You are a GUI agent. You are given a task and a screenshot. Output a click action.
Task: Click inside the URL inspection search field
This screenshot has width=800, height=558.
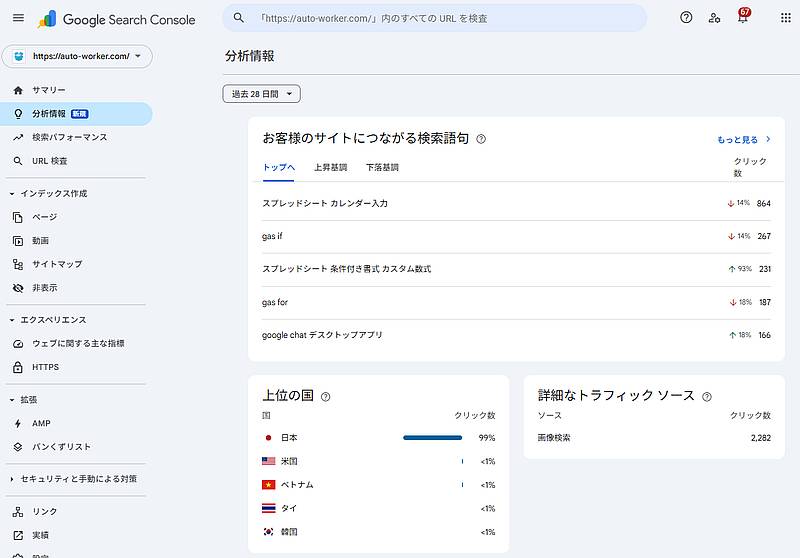[x=435, y=18]
